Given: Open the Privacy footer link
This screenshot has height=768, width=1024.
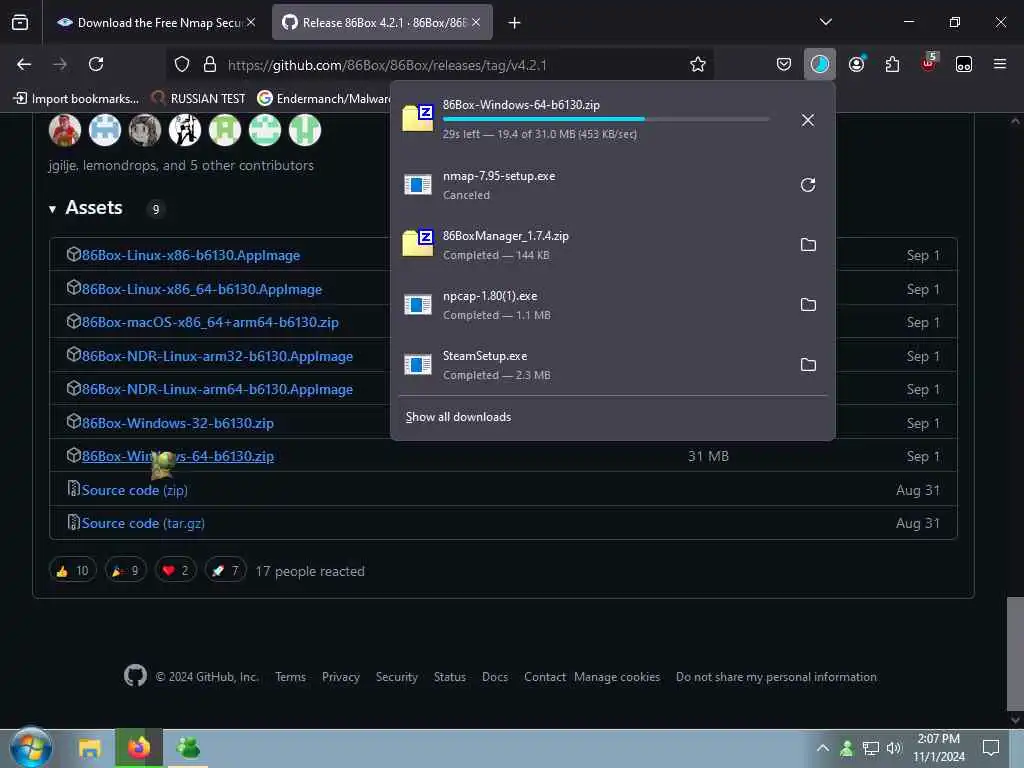Looking at the screenshot, I should 340,677.
